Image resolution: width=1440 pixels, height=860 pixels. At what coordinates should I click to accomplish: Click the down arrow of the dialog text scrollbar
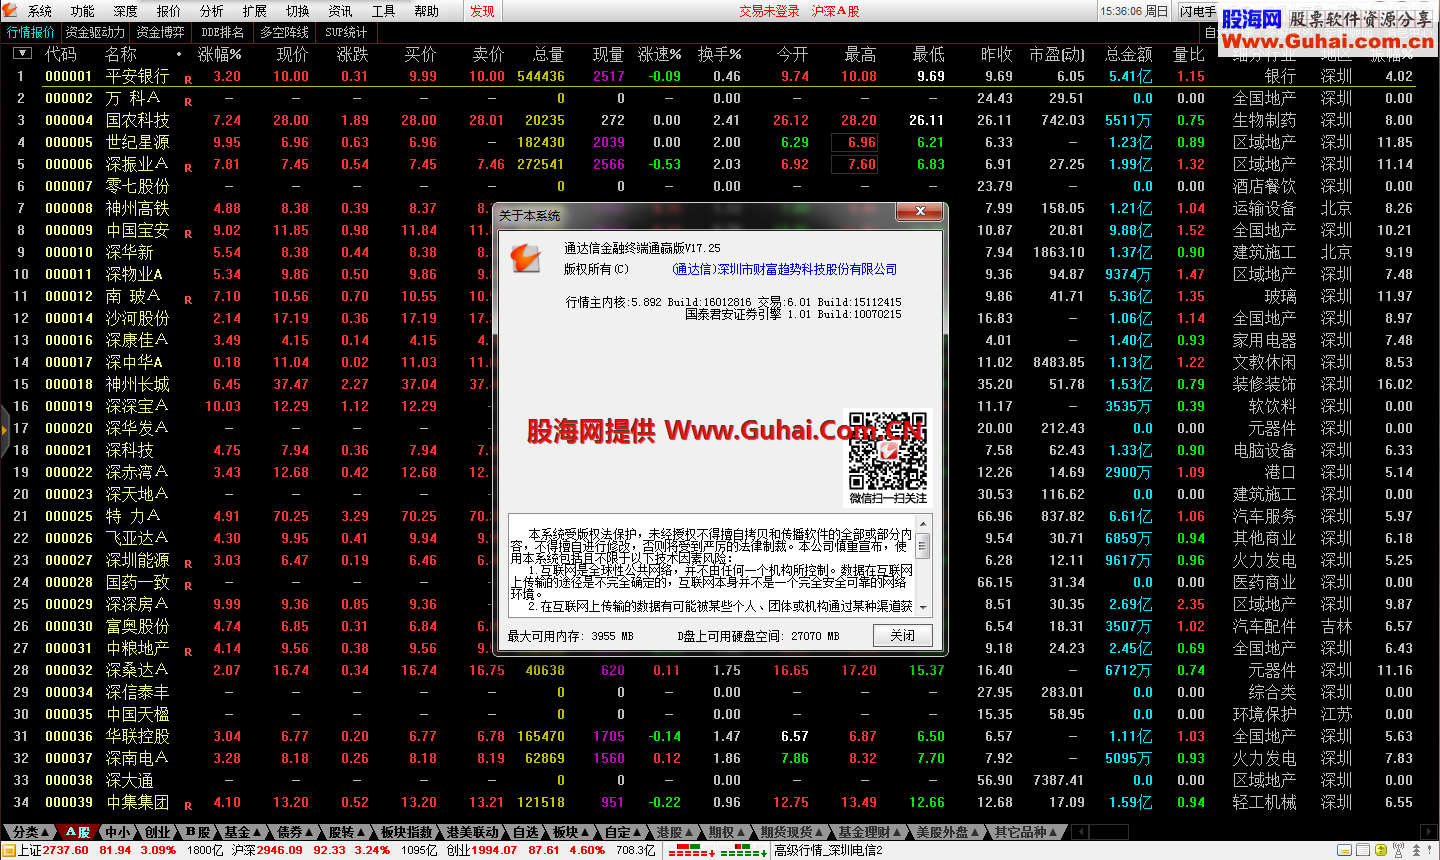coord(923,607)
